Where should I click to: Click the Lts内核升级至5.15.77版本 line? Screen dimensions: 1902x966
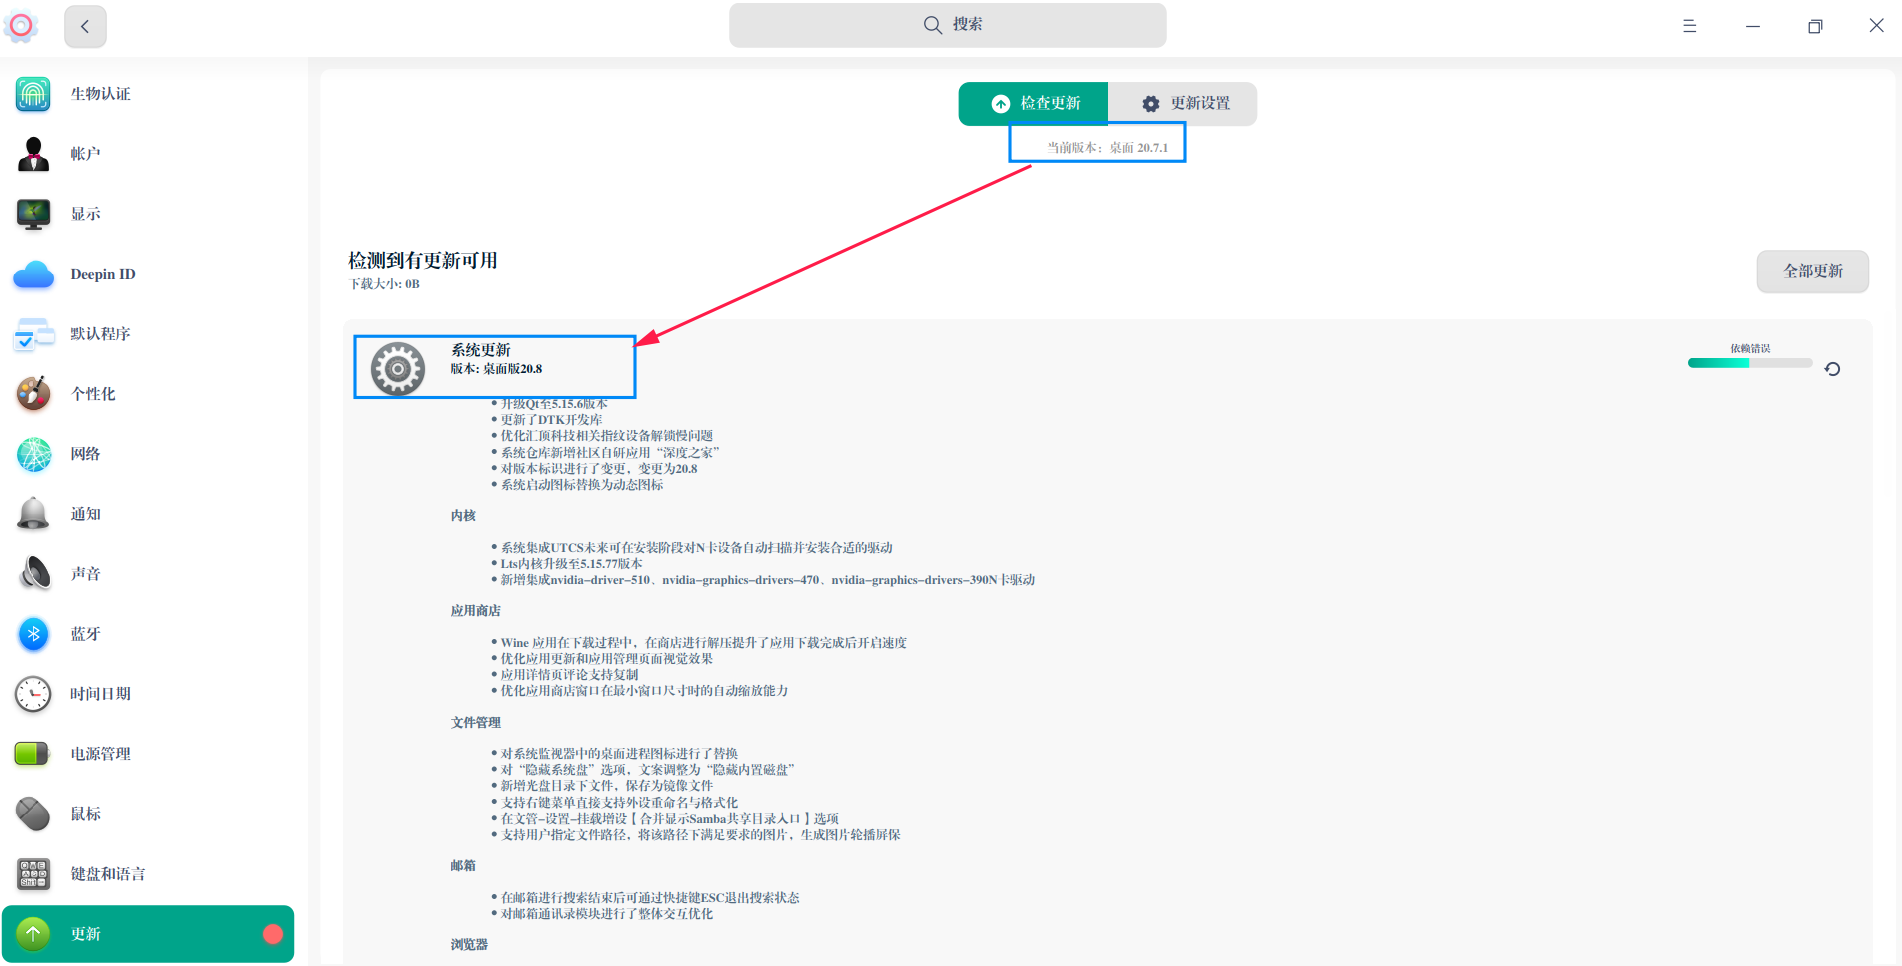tap(572, 564)
